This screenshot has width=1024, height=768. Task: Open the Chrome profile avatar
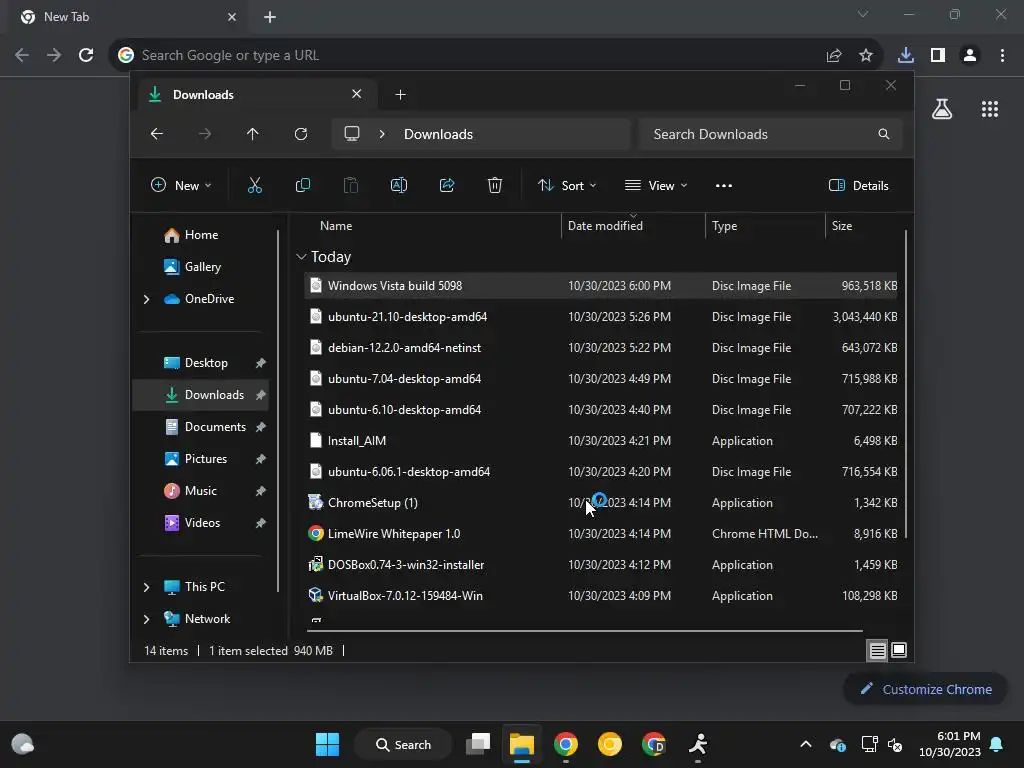click(970, 56)
